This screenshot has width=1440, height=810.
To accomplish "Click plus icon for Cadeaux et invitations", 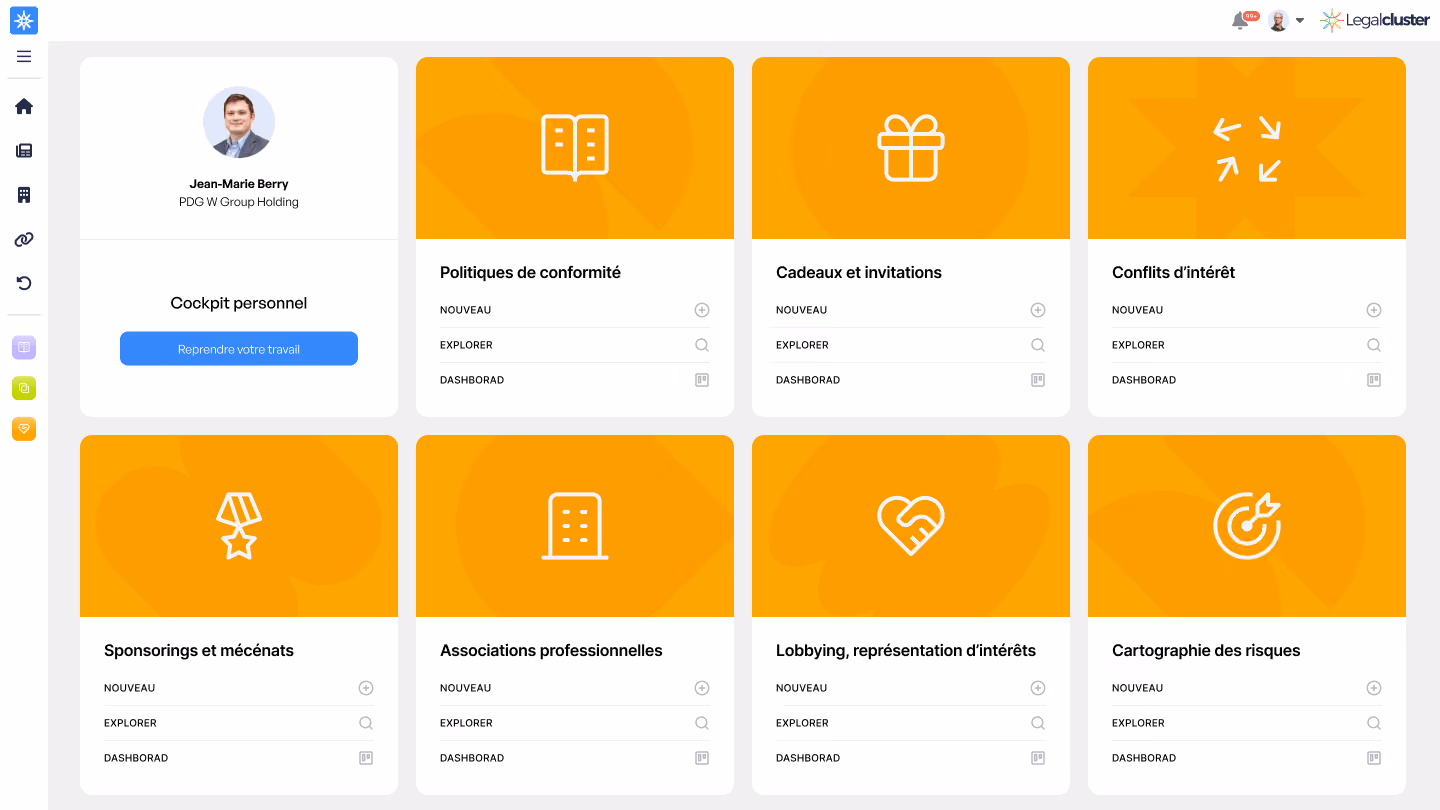I will pyautogui.click(x=1038, y=310).
